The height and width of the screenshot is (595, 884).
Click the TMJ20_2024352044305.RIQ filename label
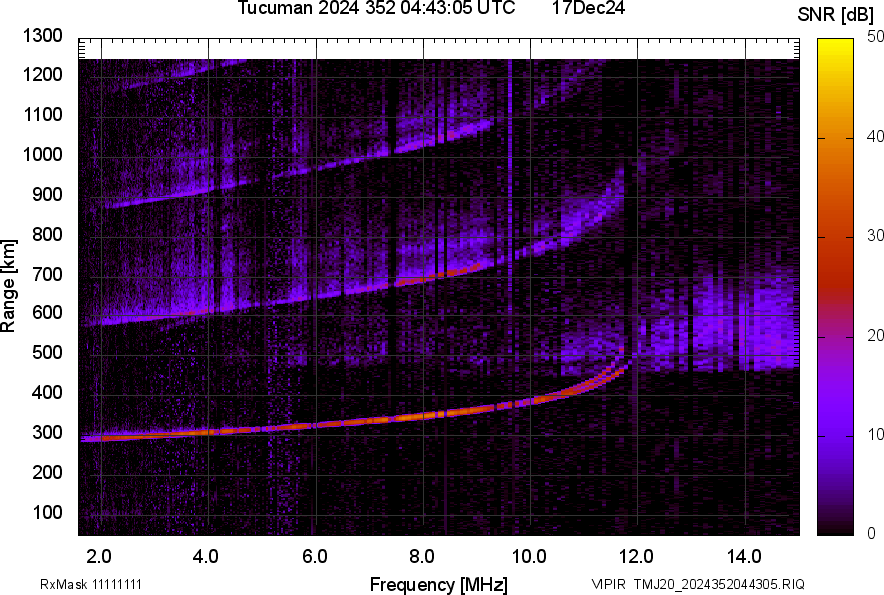719,584
